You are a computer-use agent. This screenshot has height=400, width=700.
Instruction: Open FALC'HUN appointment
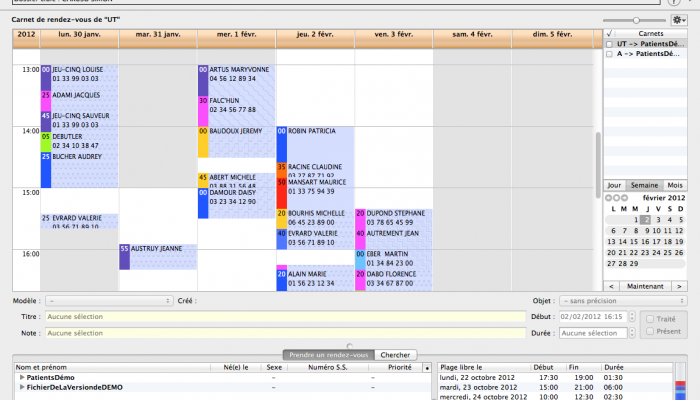(x=237, y=111)
